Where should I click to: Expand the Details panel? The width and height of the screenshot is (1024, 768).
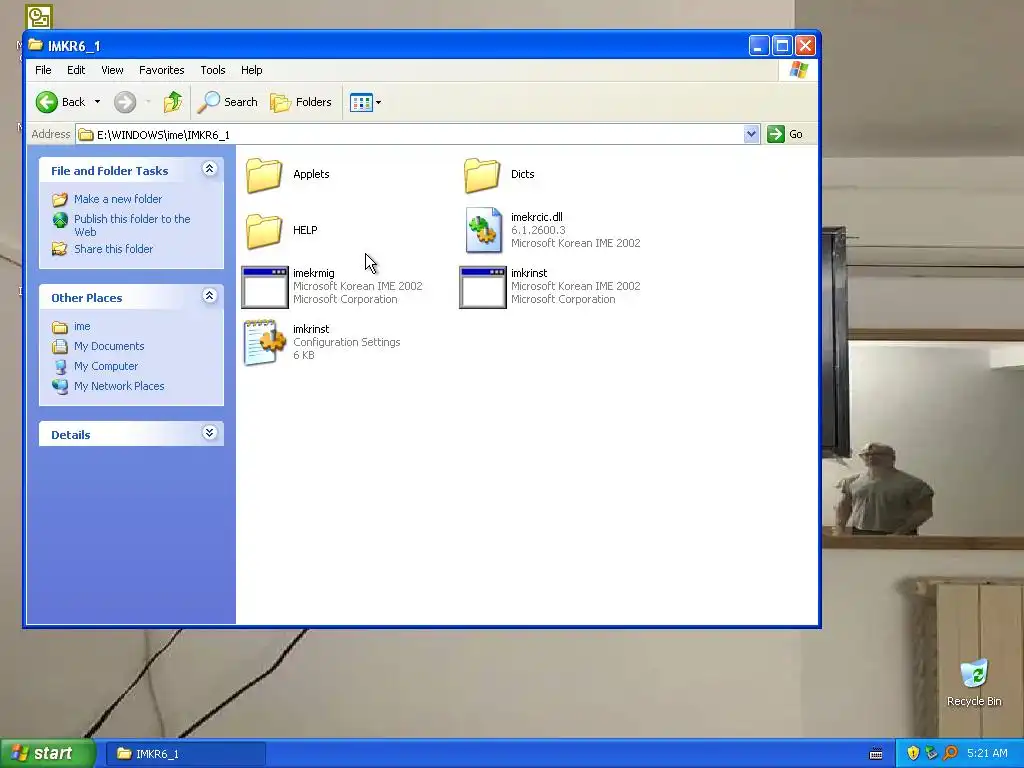click(209, 433)
